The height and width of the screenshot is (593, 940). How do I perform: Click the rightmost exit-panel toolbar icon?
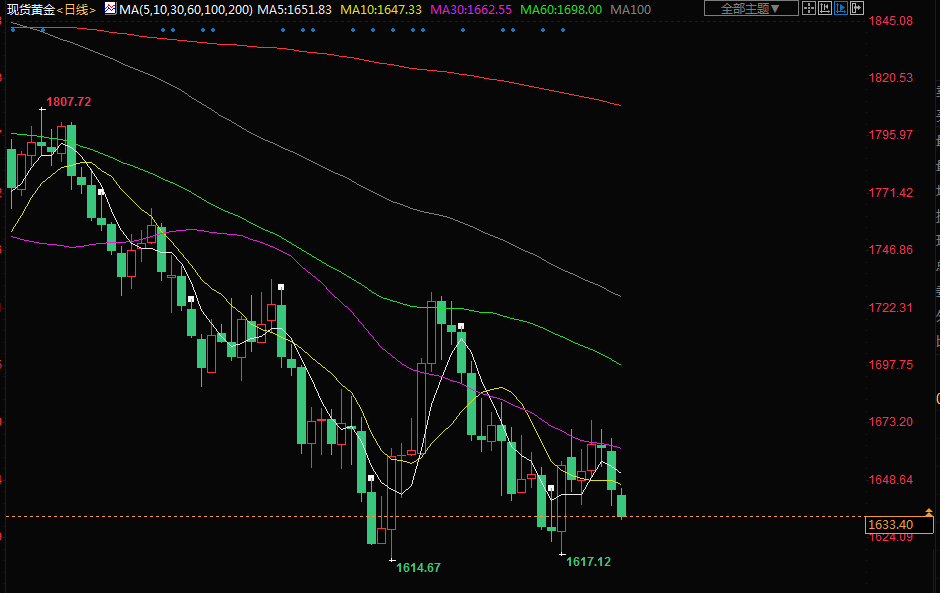pos(858,9)
